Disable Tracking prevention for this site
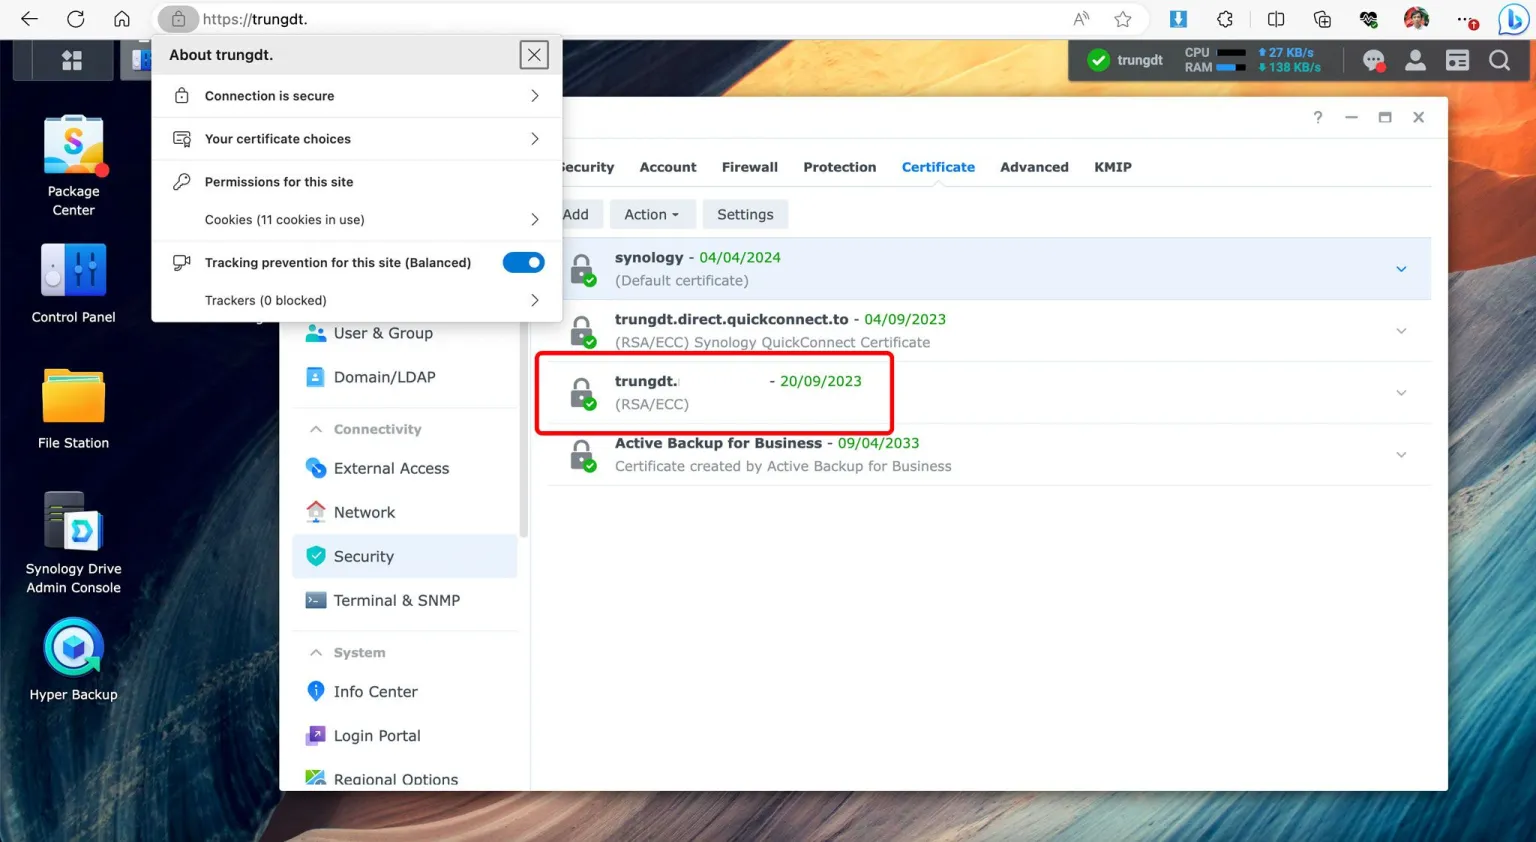1536x842 pixels. (x=523, y=262)
